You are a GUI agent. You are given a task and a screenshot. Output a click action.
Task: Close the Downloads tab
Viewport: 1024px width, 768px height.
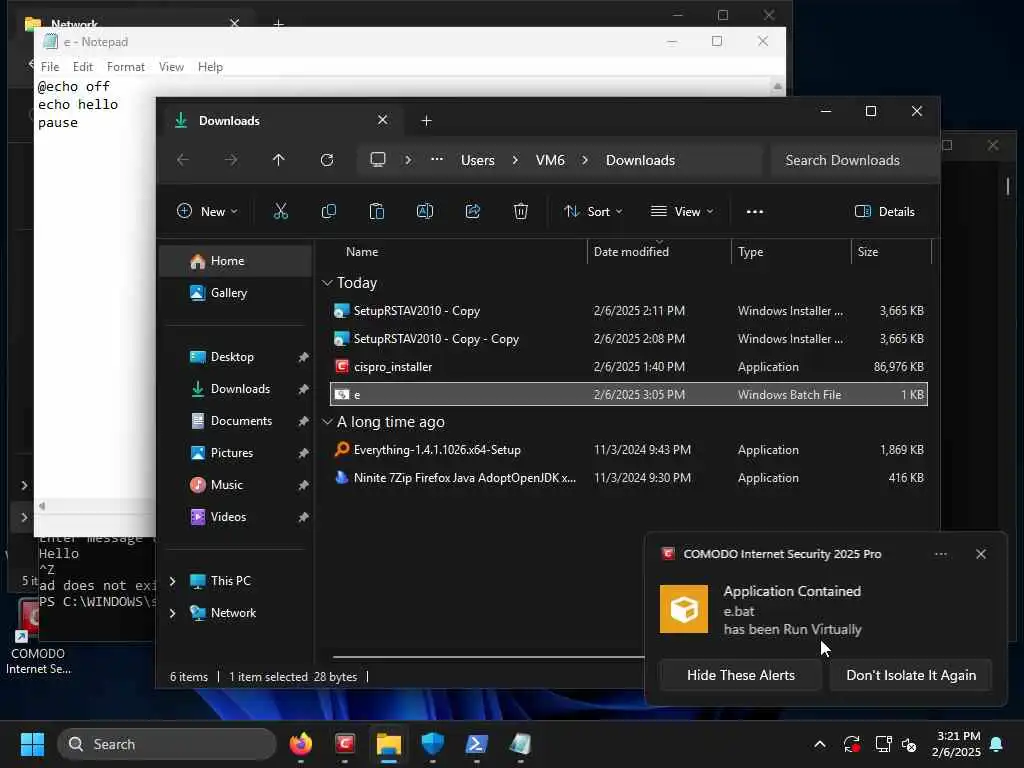pos(383,120)
